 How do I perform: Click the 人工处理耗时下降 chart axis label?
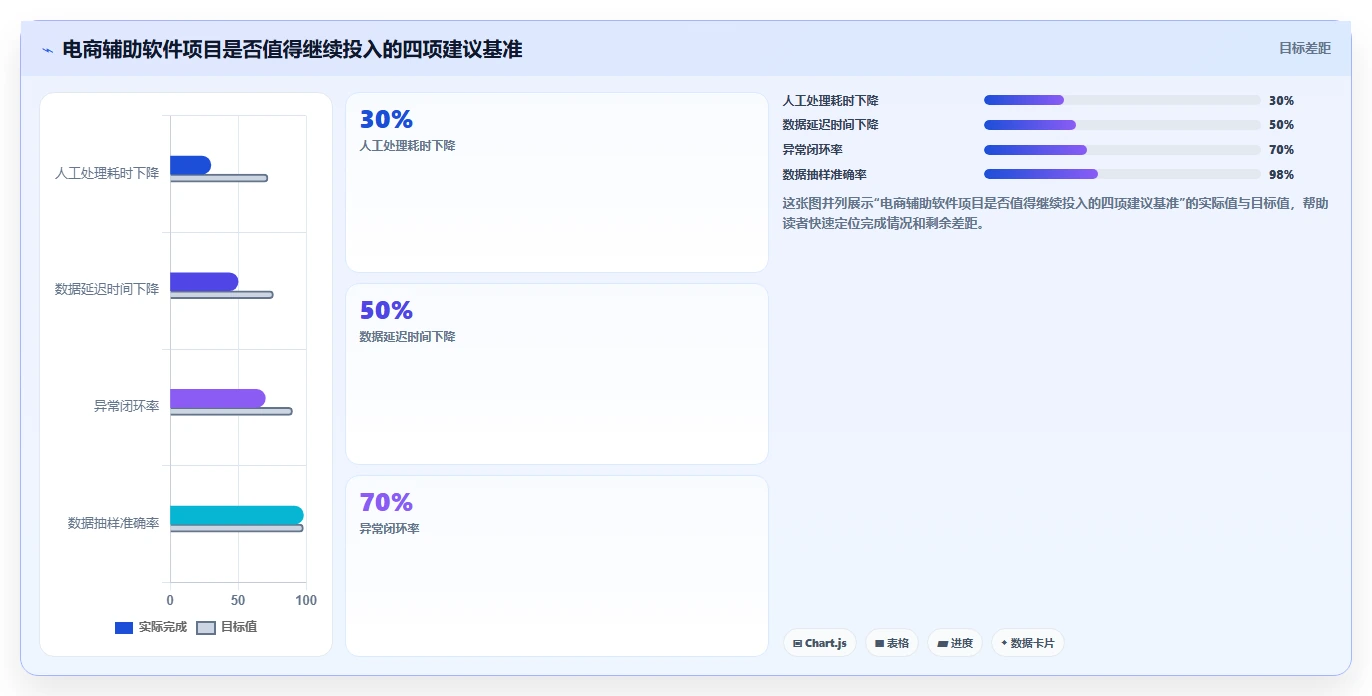[x=107, y=173]
